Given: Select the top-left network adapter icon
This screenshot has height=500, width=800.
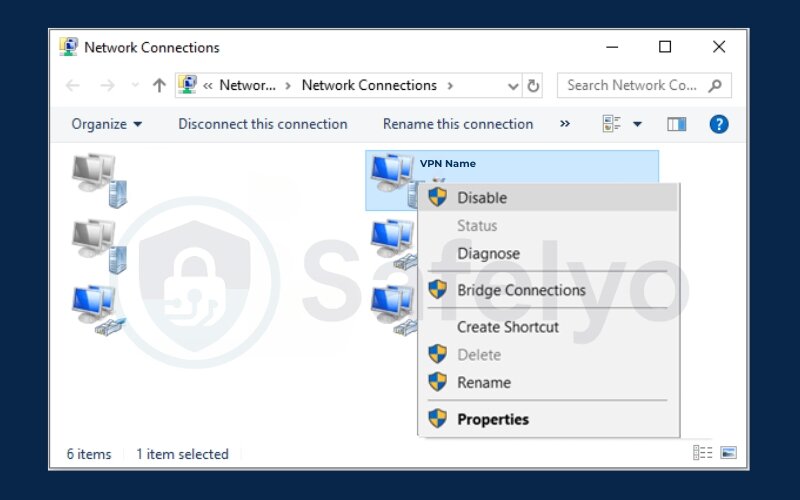Looking at the screenshot, I should coord(99,179).
